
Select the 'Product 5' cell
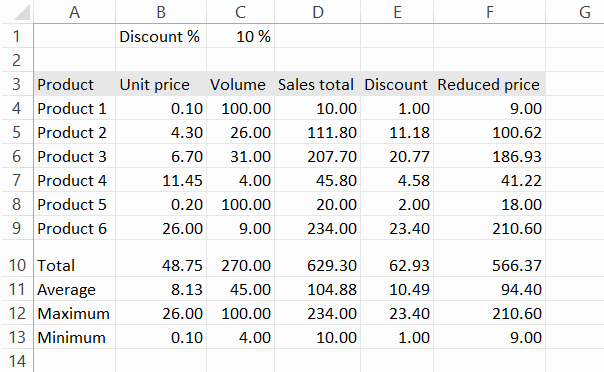click(74, 204)
